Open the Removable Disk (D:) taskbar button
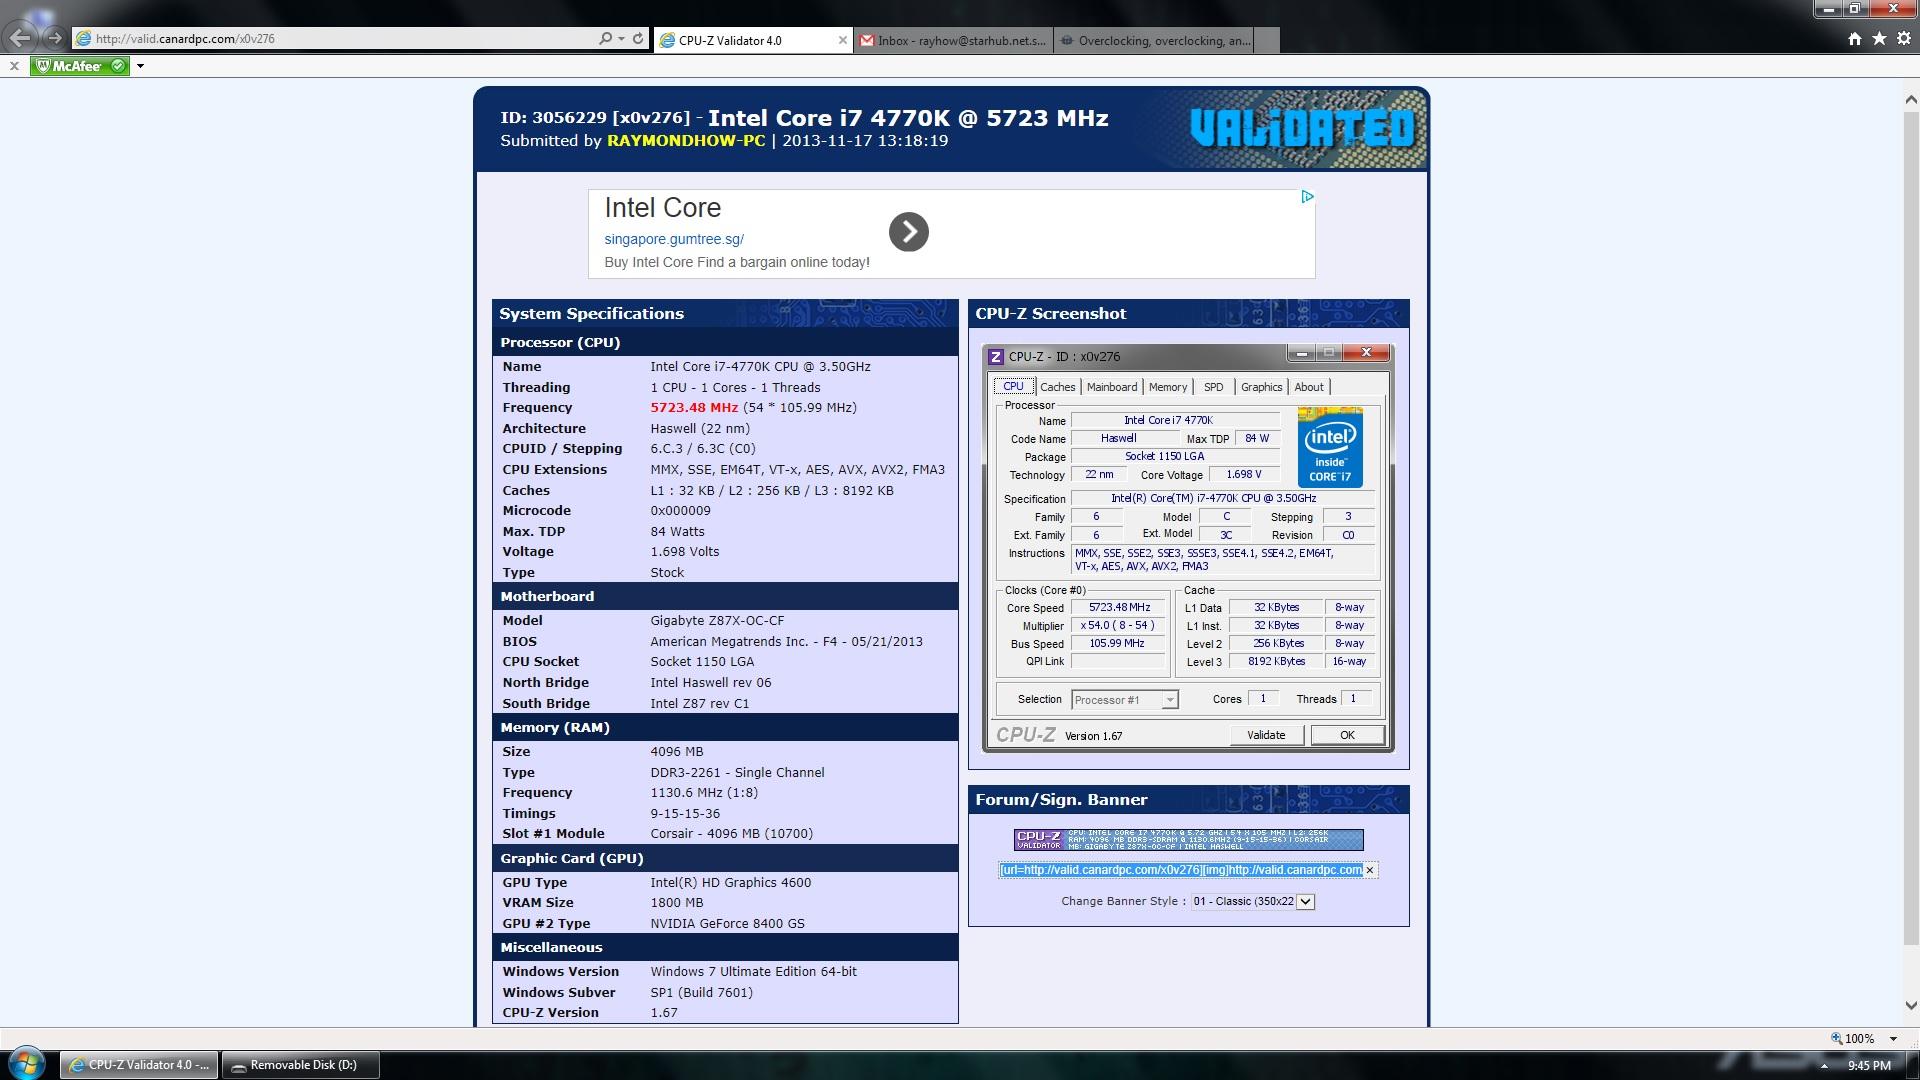Screen dimensions: 1920x1080 pyautogui.click(x=301, y=1065)
